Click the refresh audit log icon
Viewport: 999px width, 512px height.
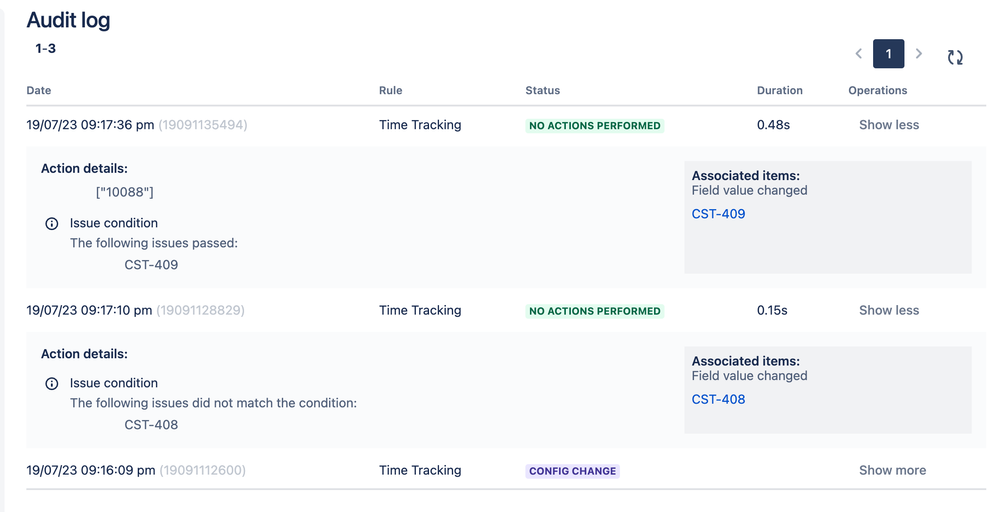point(955,57)
